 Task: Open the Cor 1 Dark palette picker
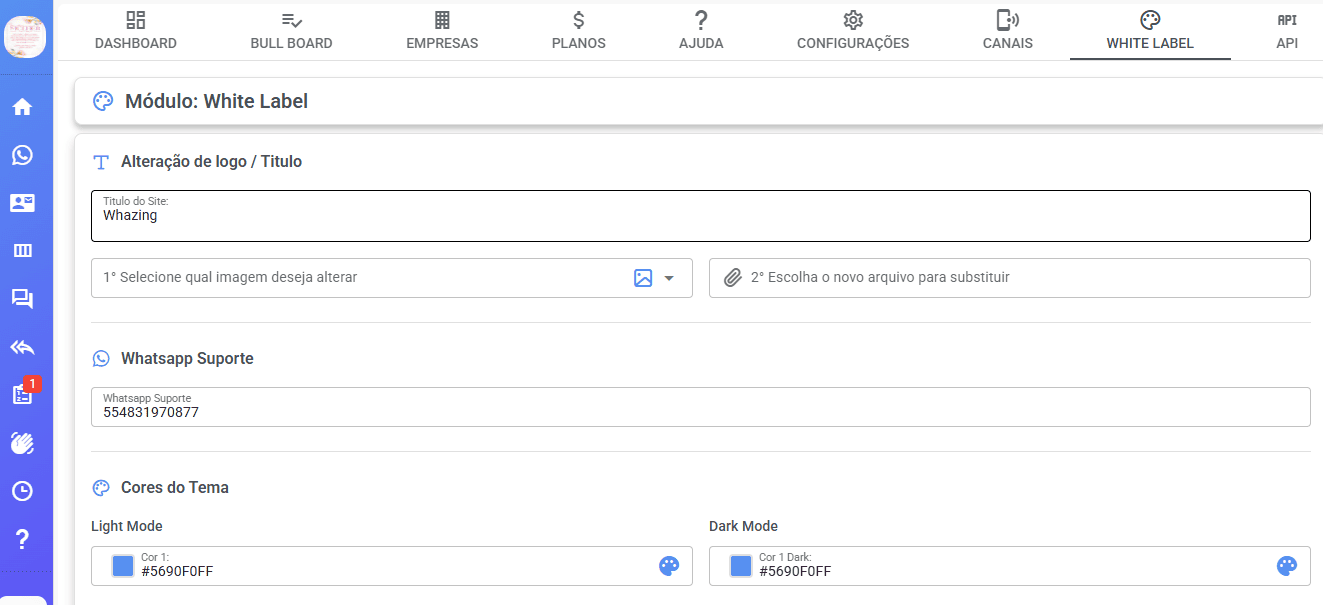point(1287,566)
